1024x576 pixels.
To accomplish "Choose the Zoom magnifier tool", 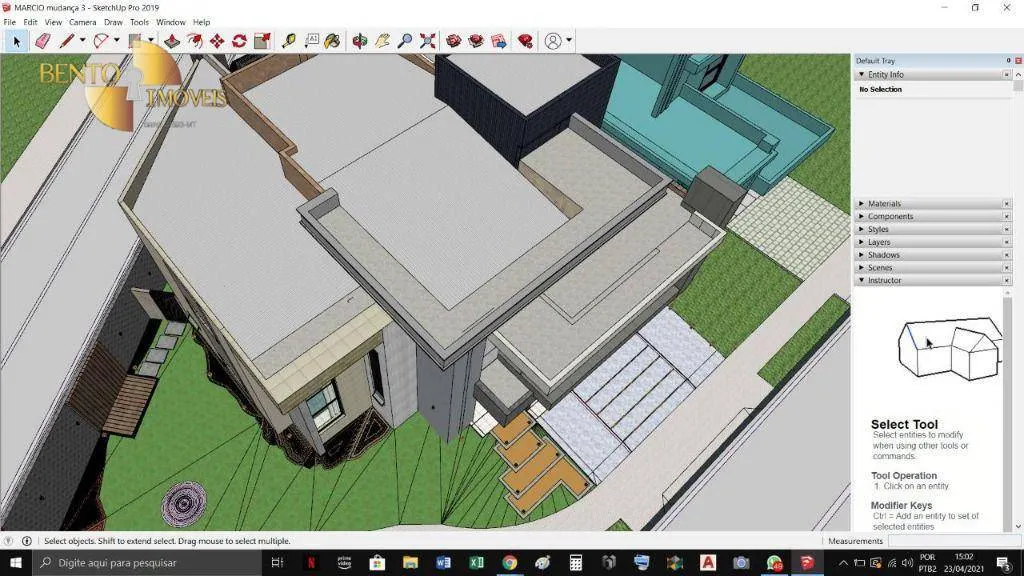I will point(405,41).
